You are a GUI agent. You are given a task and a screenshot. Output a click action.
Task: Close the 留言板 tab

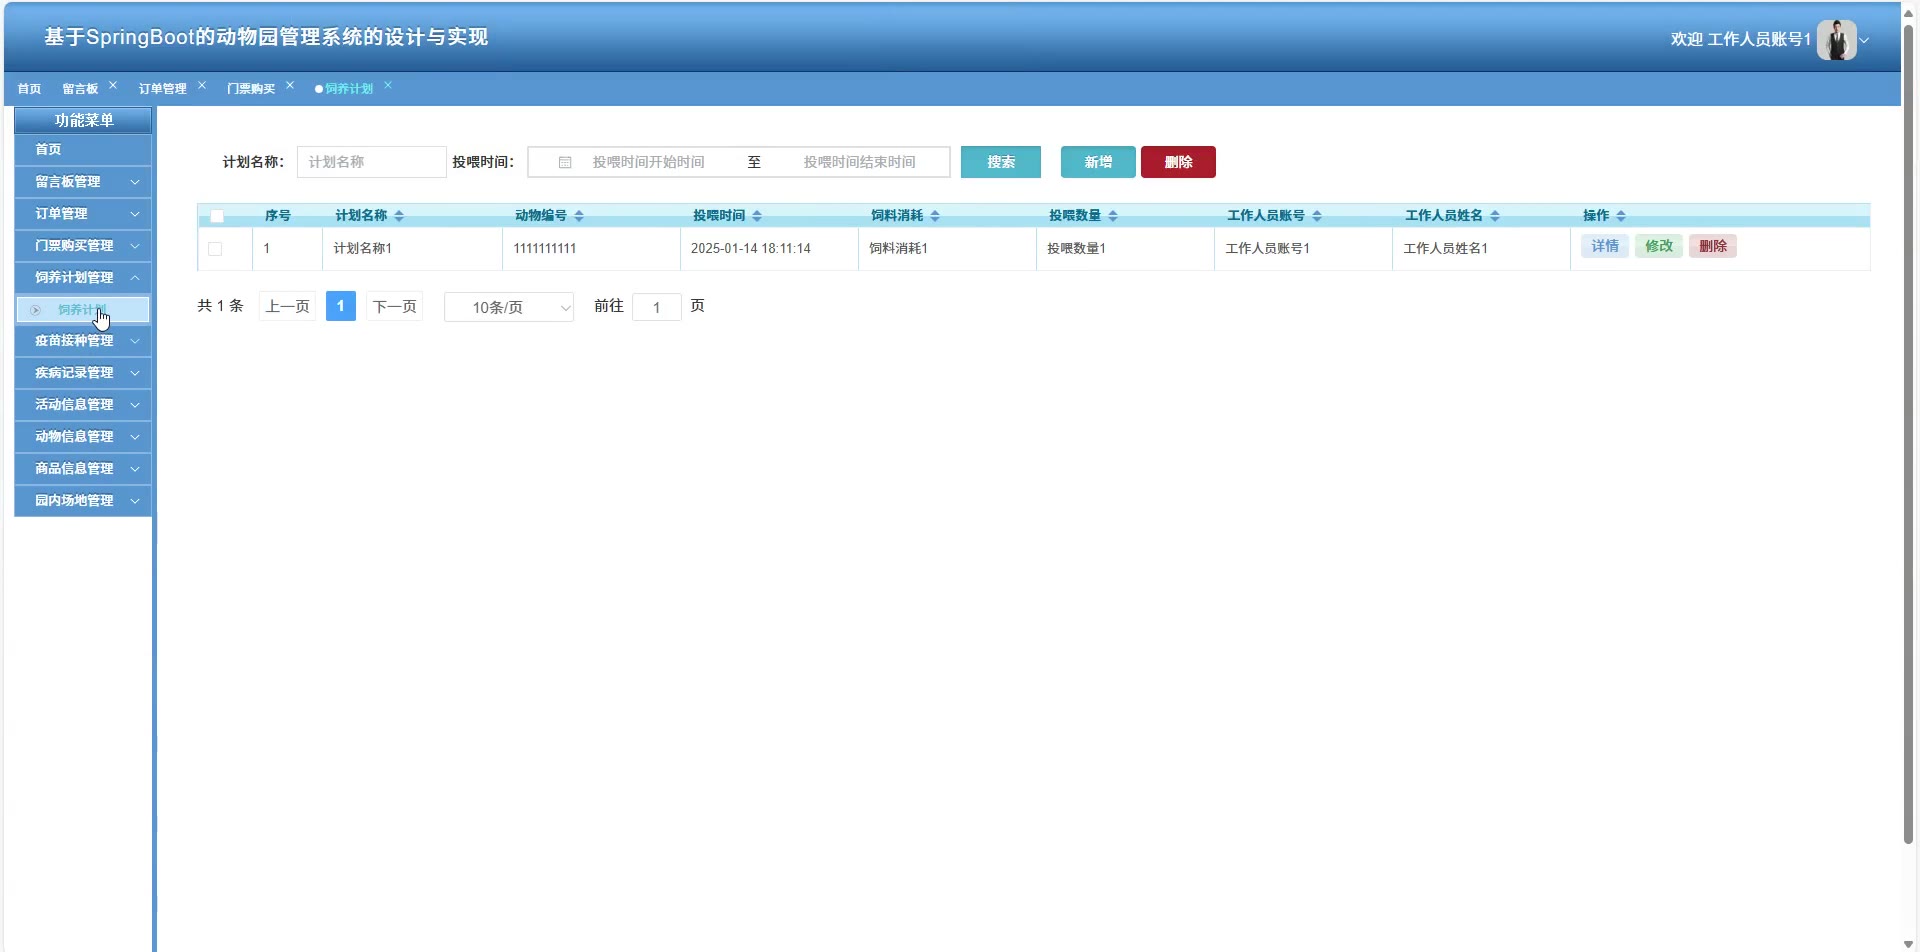pyautogui.click(x=113, y=85)
